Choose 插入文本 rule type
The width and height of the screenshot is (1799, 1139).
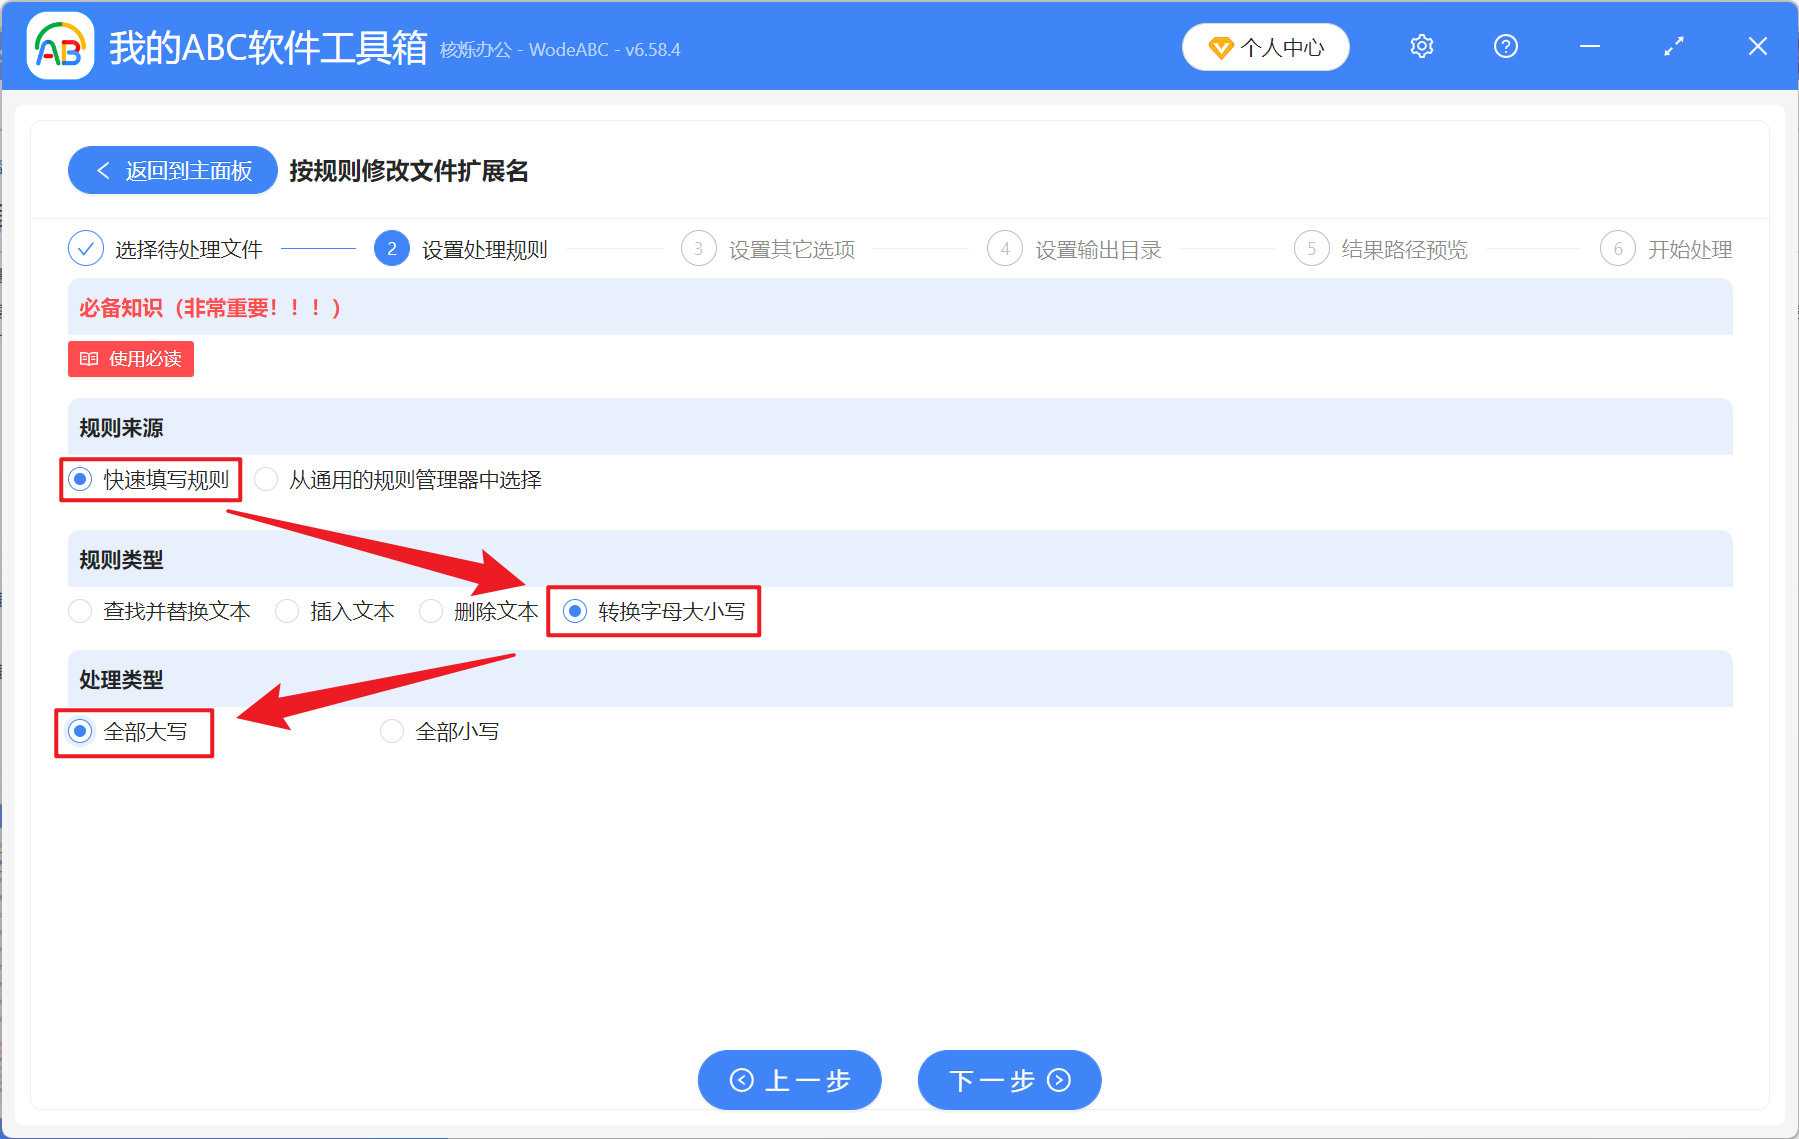pyautogui.click(x=335, y=611)
